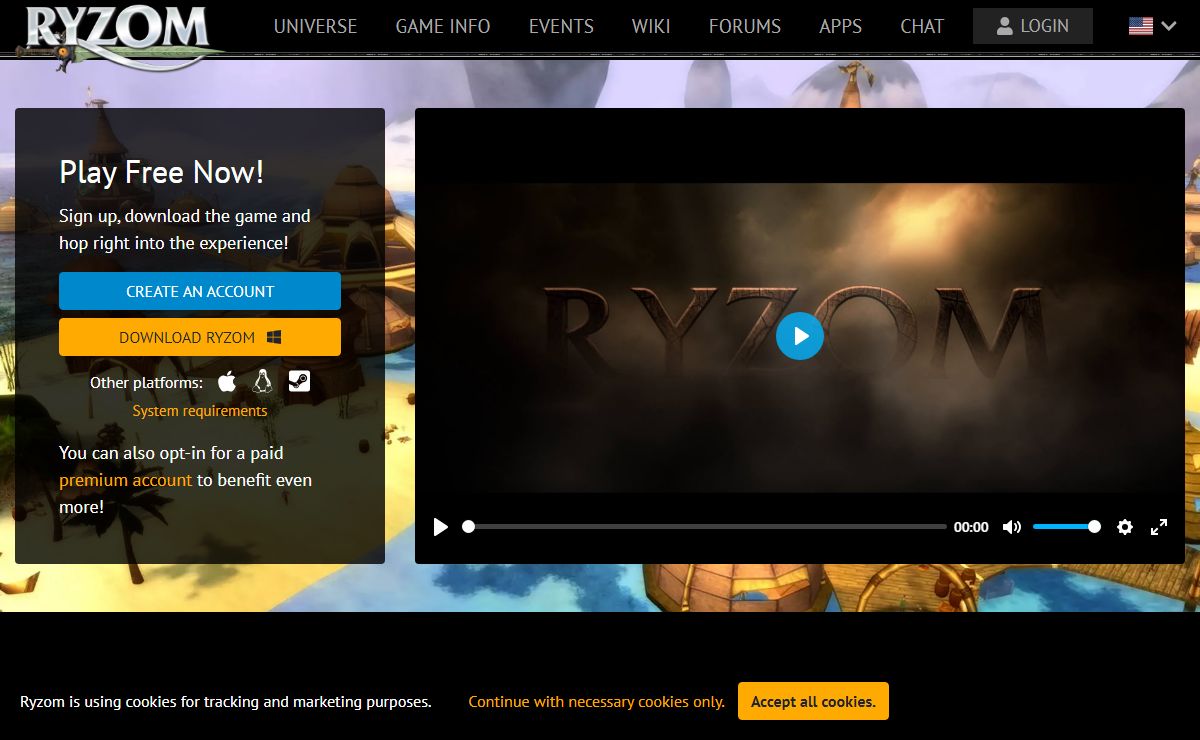This screenshot has height=740, width=1200.
Task: Accept all cookies
Action: (813, 701)
